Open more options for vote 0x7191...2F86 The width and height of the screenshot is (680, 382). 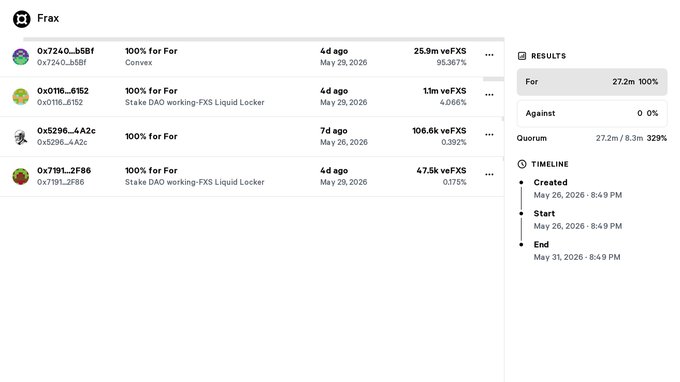tap(489, 175)
